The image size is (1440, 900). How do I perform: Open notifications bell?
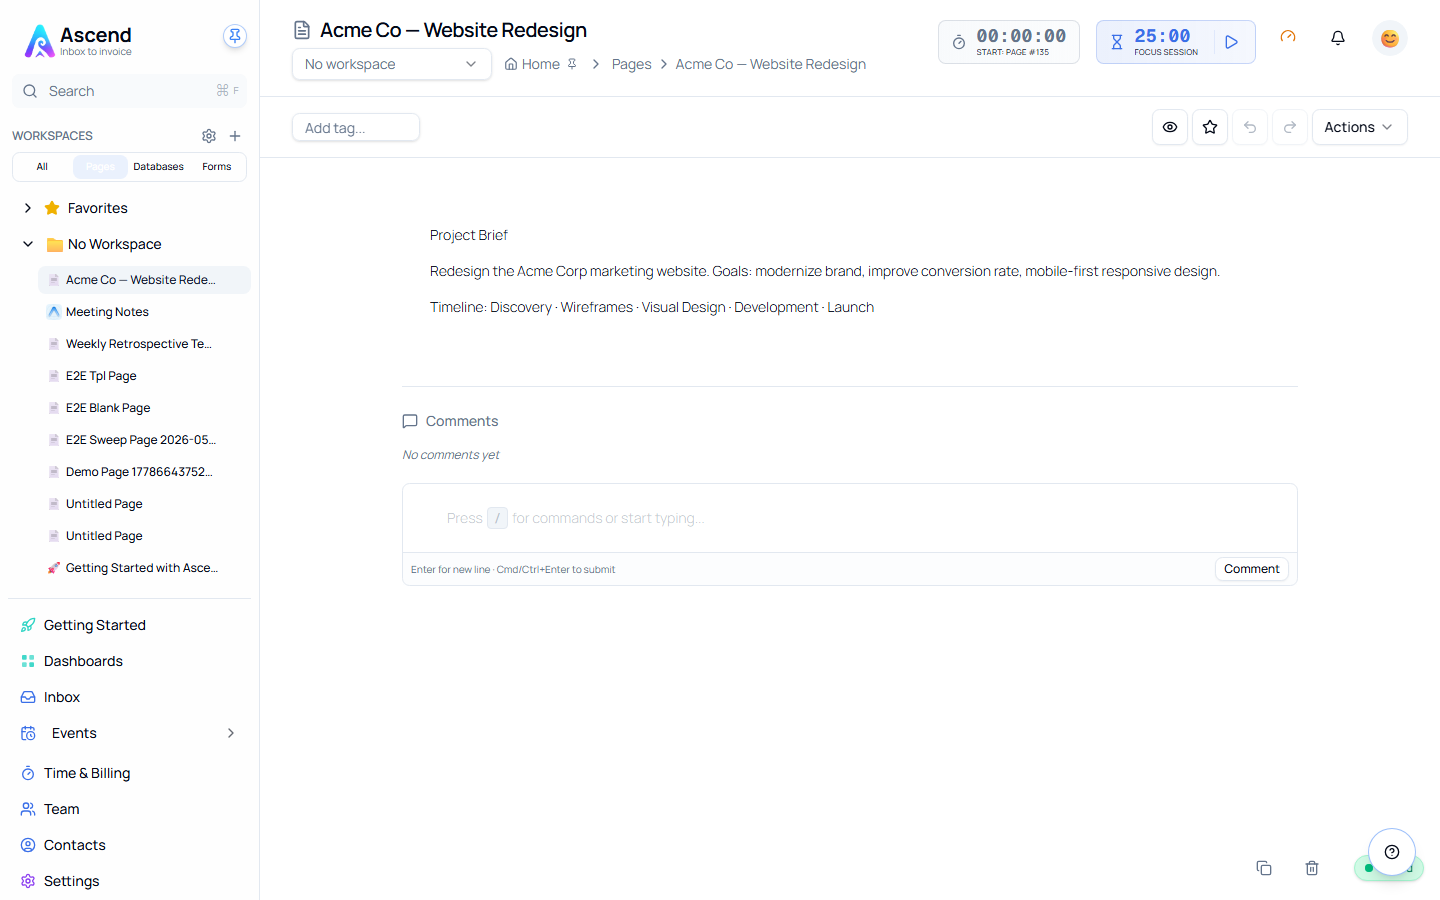tap(1338, 38)
